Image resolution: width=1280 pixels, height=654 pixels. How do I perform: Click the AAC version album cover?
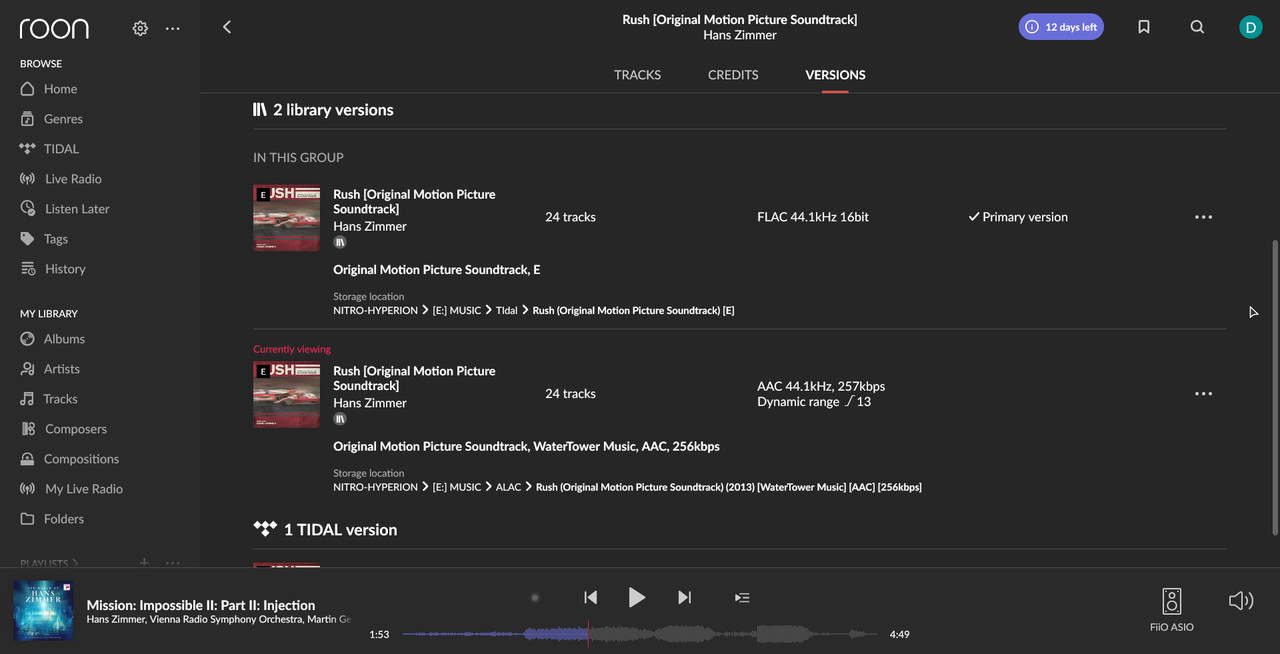287,394
